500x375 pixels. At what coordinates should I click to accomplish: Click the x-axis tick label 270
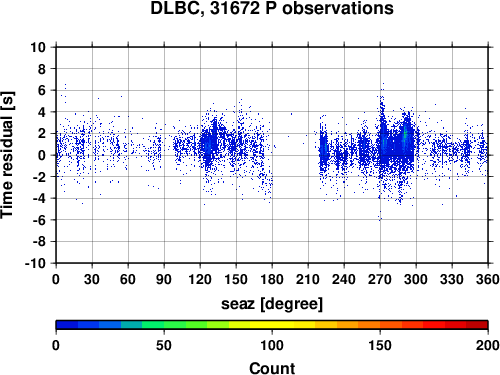click(380, 279)
